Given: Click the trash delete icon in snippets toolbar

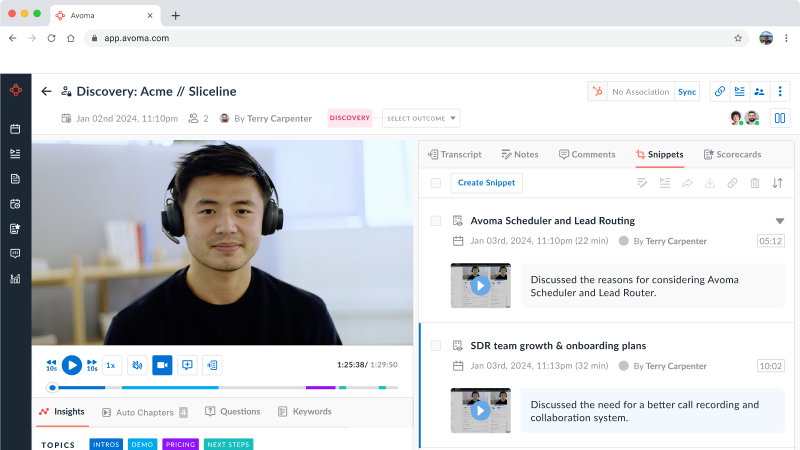Looking at the screenshot, I should point(755,183).
